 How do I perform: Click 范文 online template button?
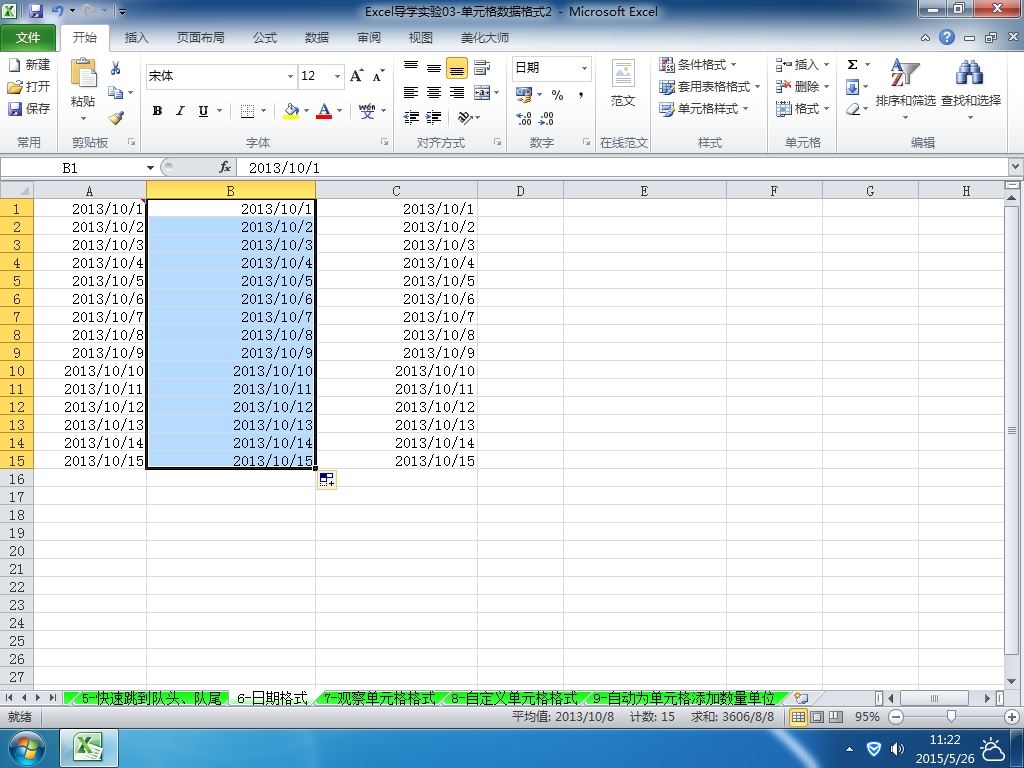click(623, 82)
